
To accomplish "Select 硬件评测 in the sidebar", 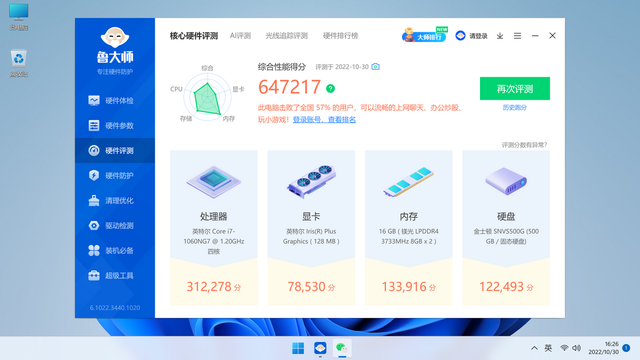I will tap(115, 150).
